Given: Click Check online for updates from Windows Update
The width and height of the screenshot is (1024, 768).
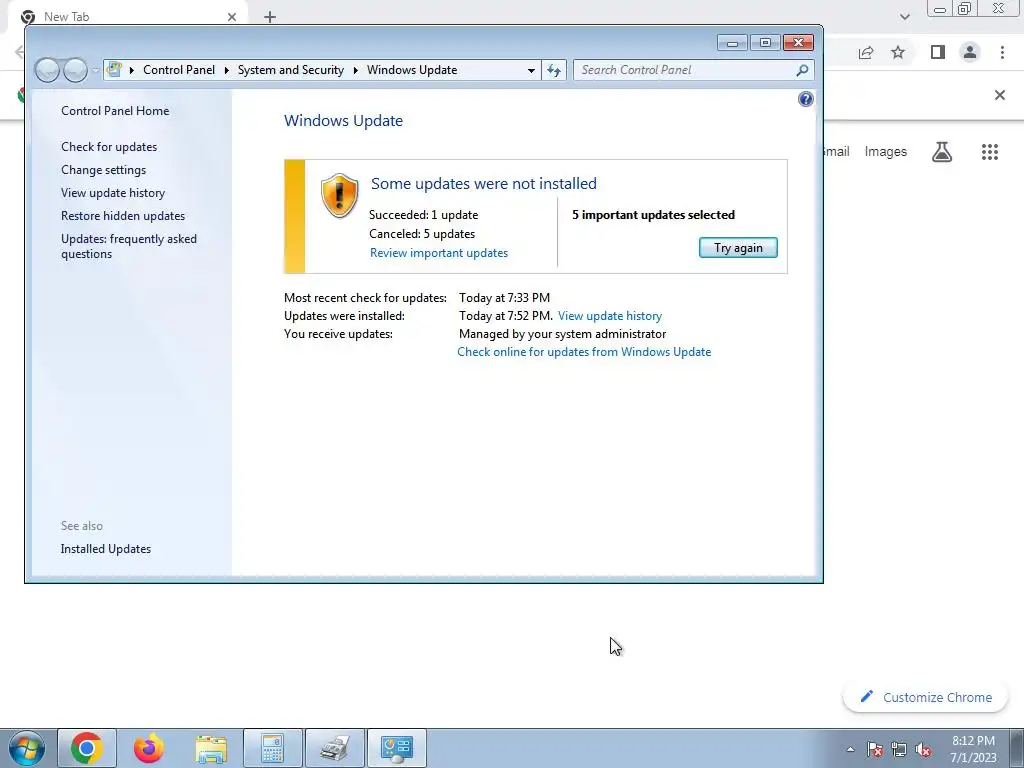Looking at the screenshot, I should tap(584, 352).
